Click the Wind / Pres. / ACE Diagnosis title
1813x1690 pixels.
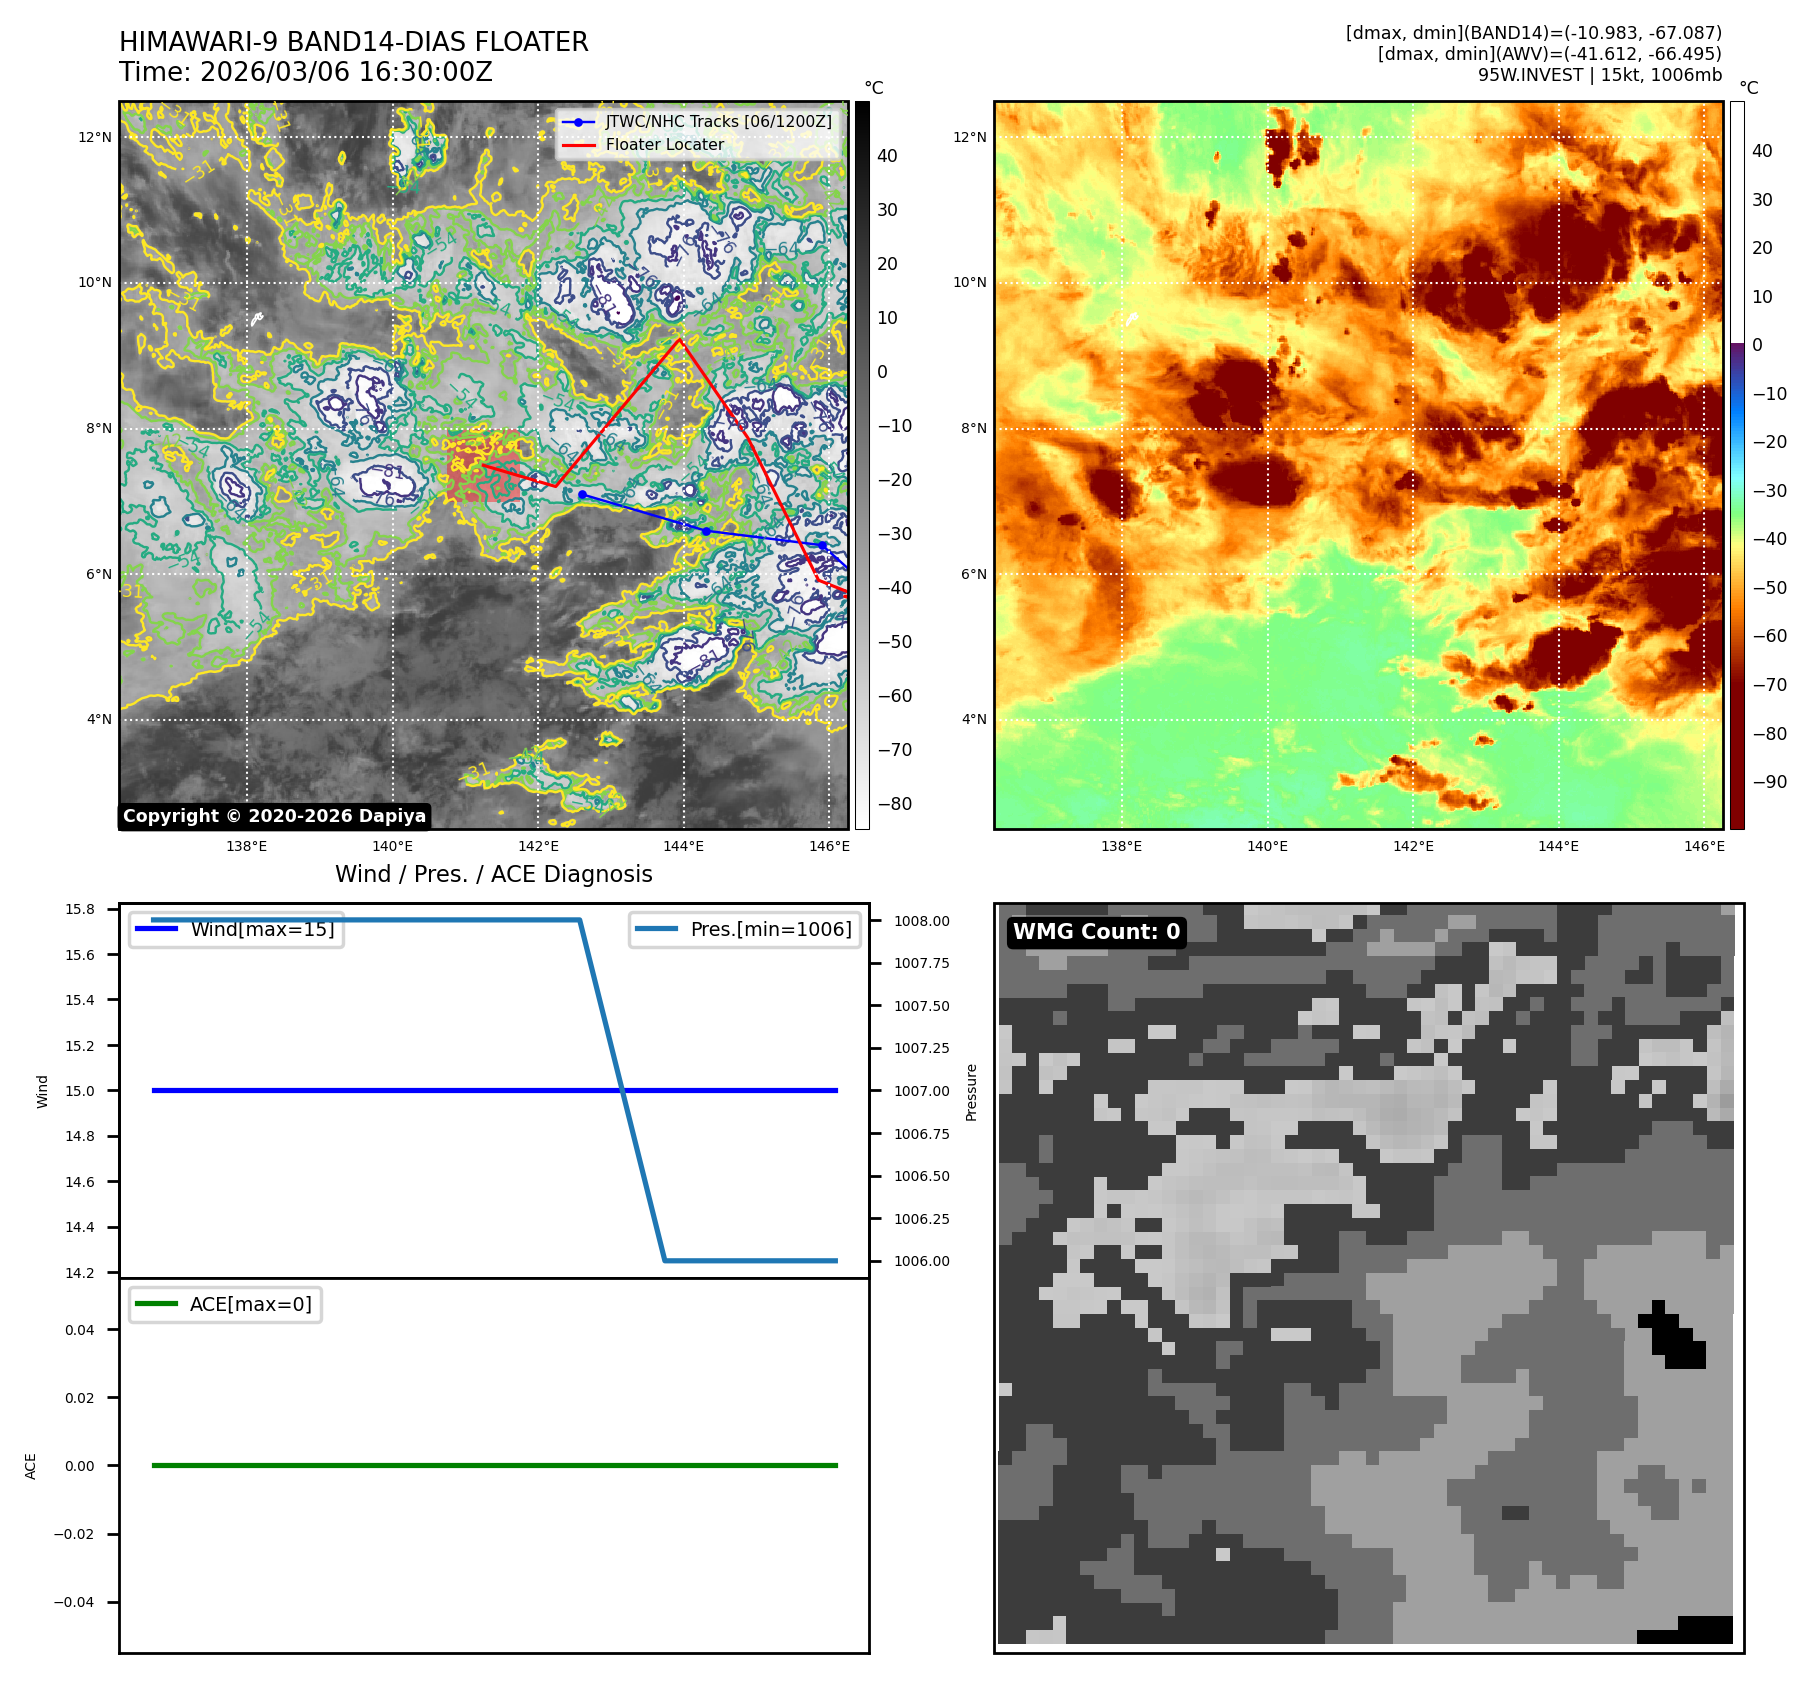[493, 874]
